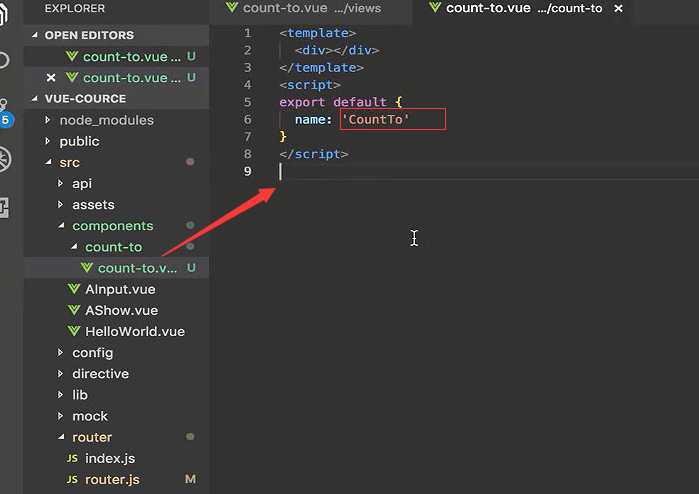Screen dimensions: 699x494
Task: Open router.js file in explorer
Action: coord(116,479)
